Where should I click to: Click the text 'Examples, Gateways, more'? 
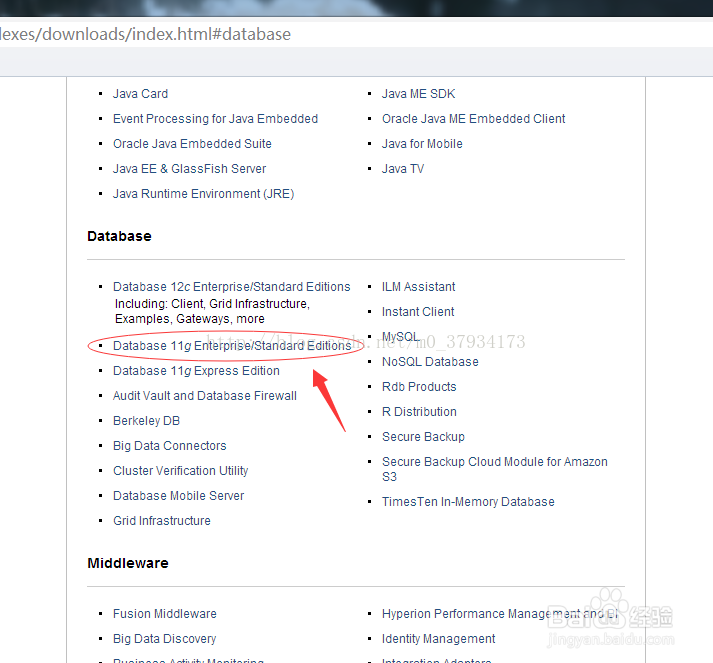click(x=190, y=319)
